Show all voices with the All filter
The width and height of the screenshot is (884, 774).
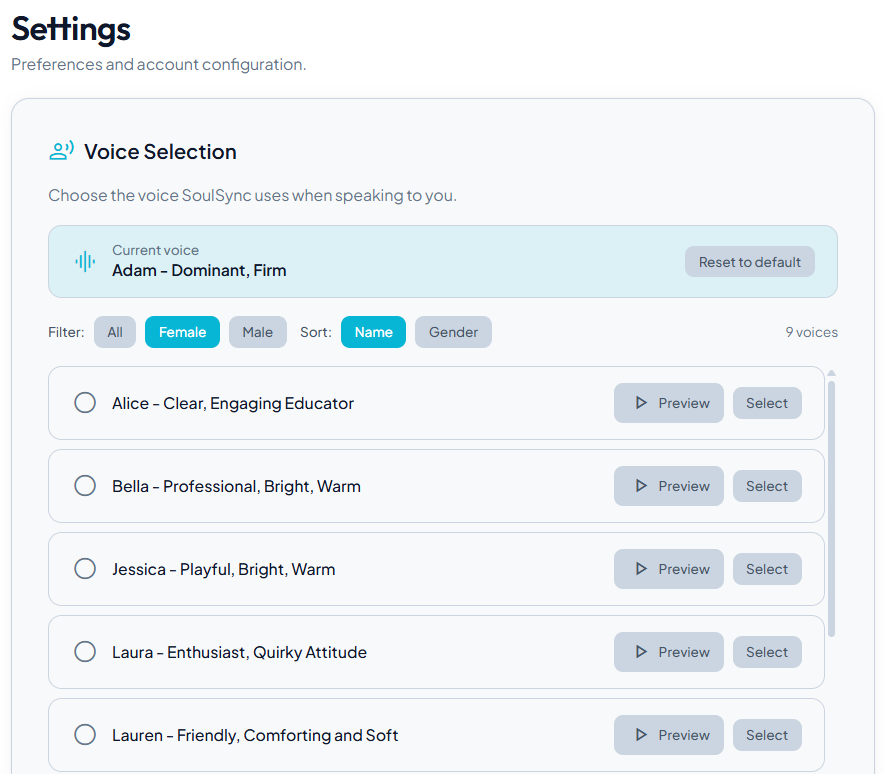point(115,332)
